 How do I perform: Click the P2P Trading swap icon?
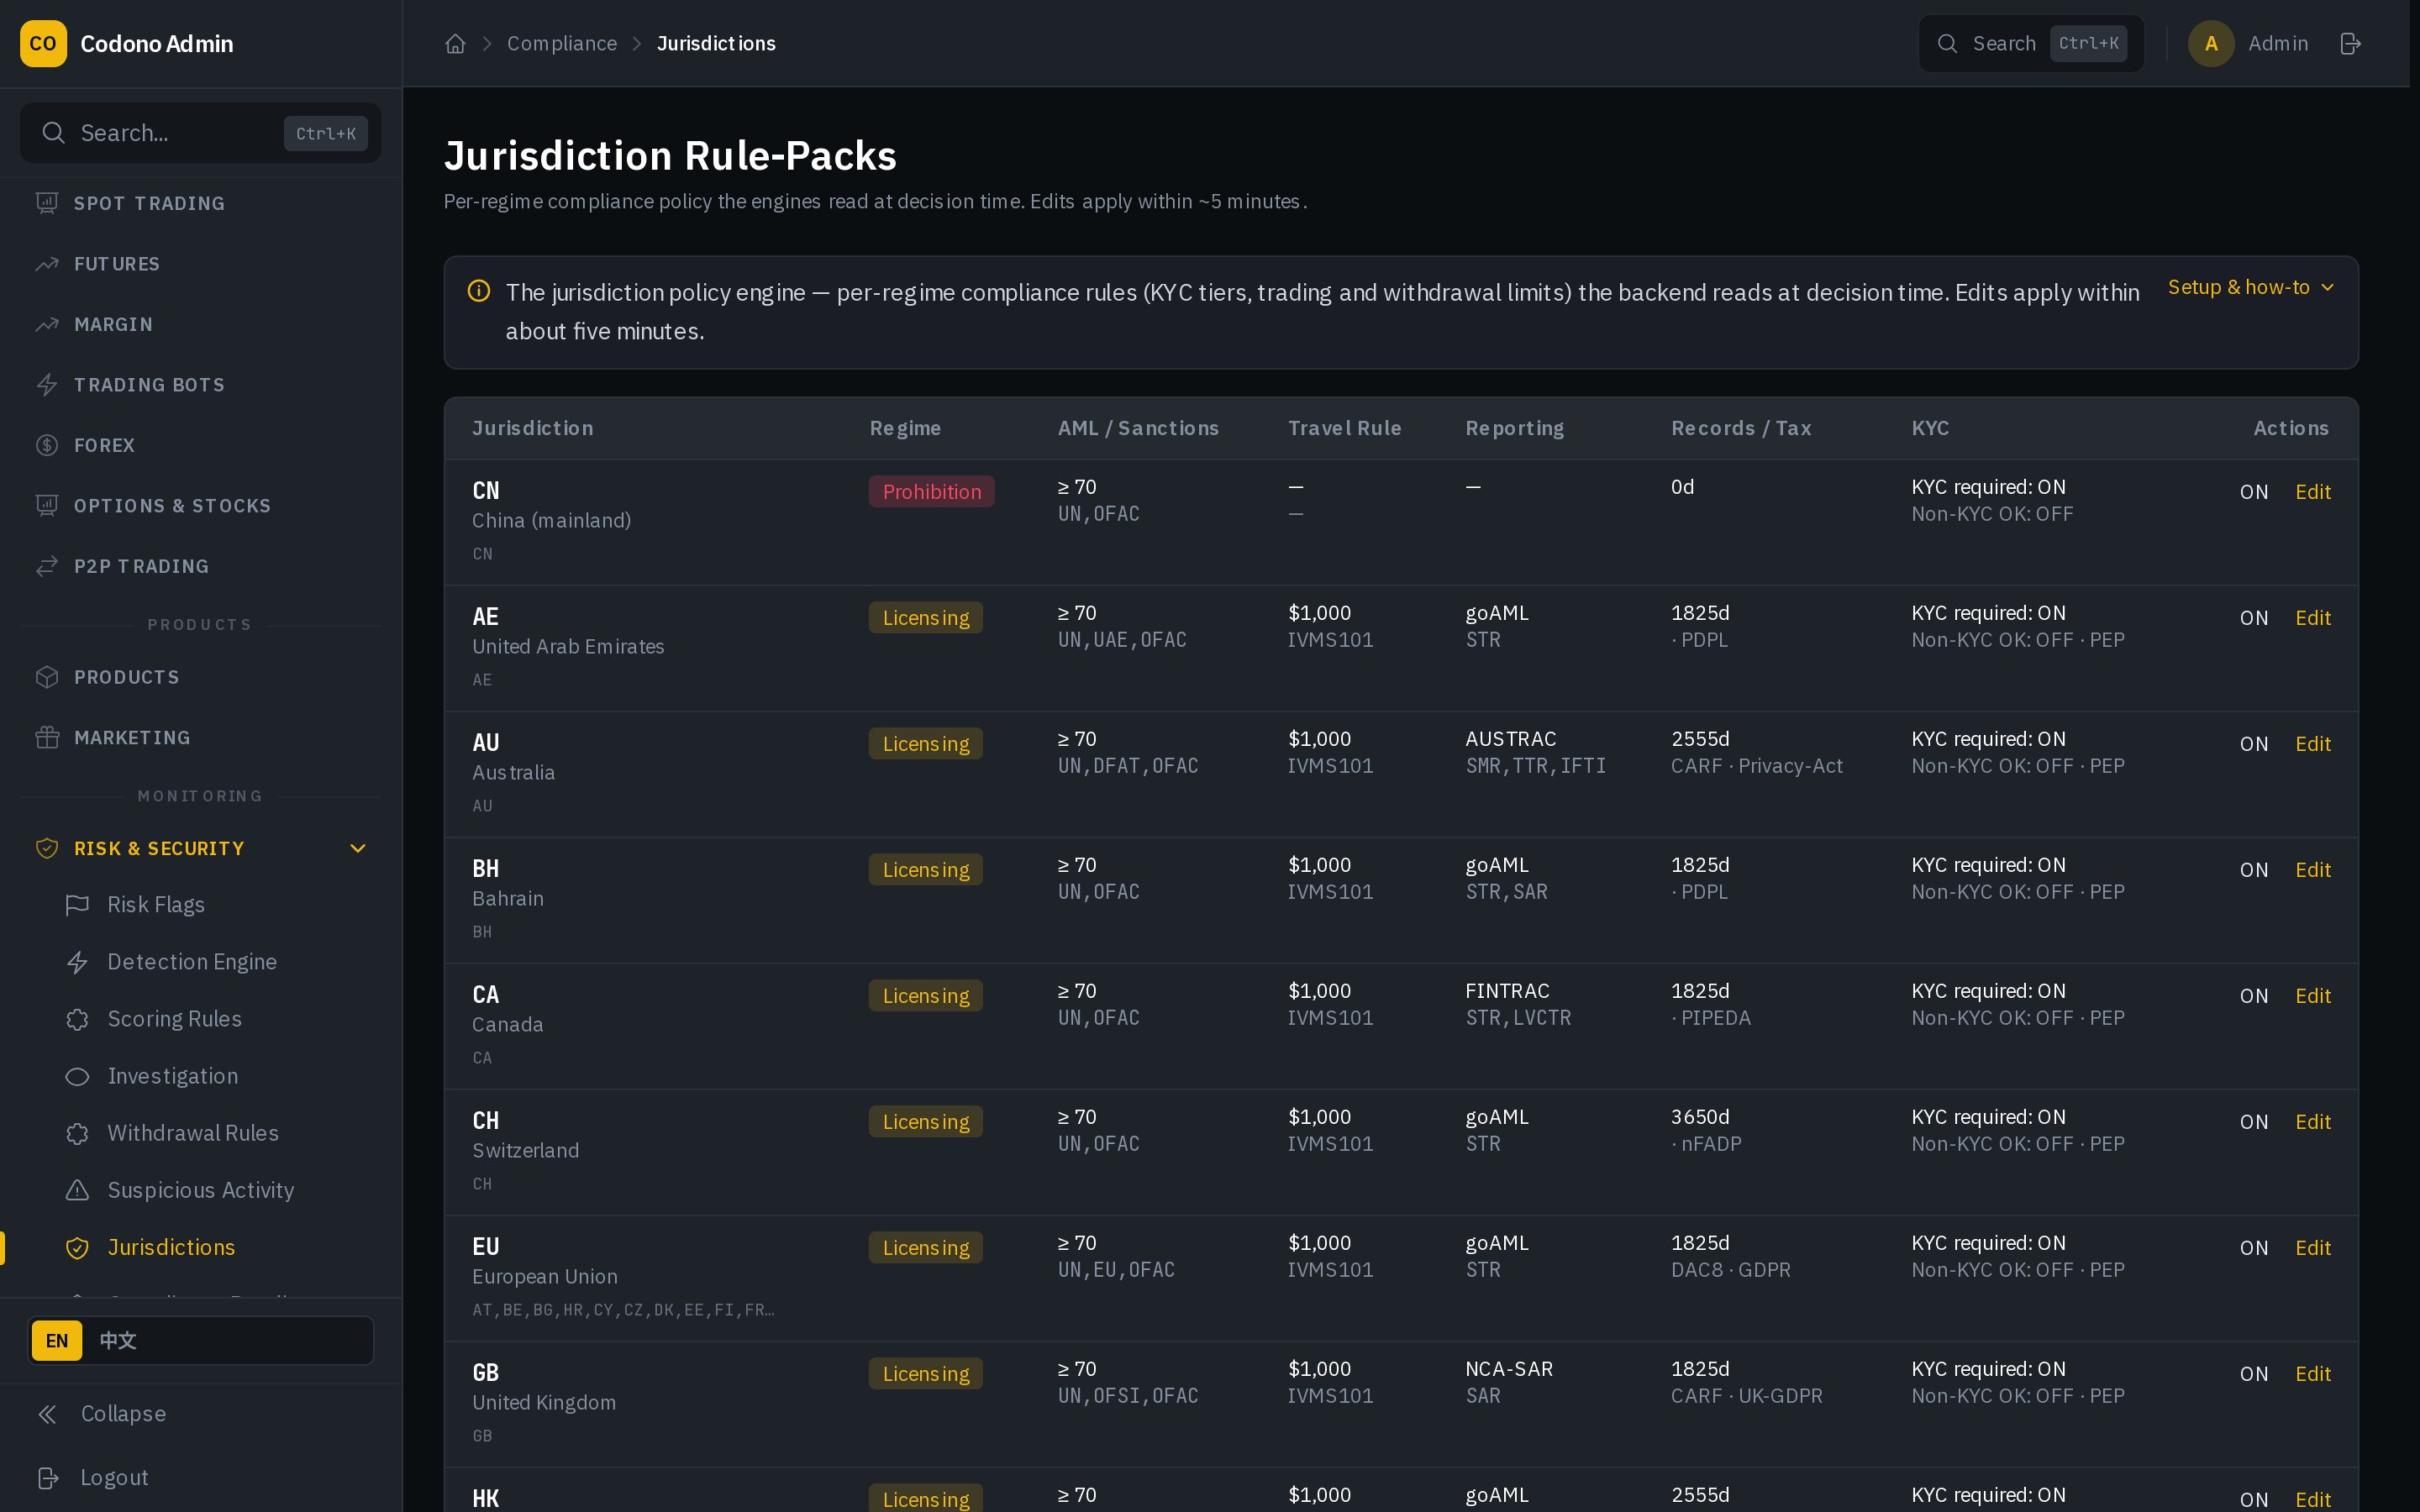[47, 566]
